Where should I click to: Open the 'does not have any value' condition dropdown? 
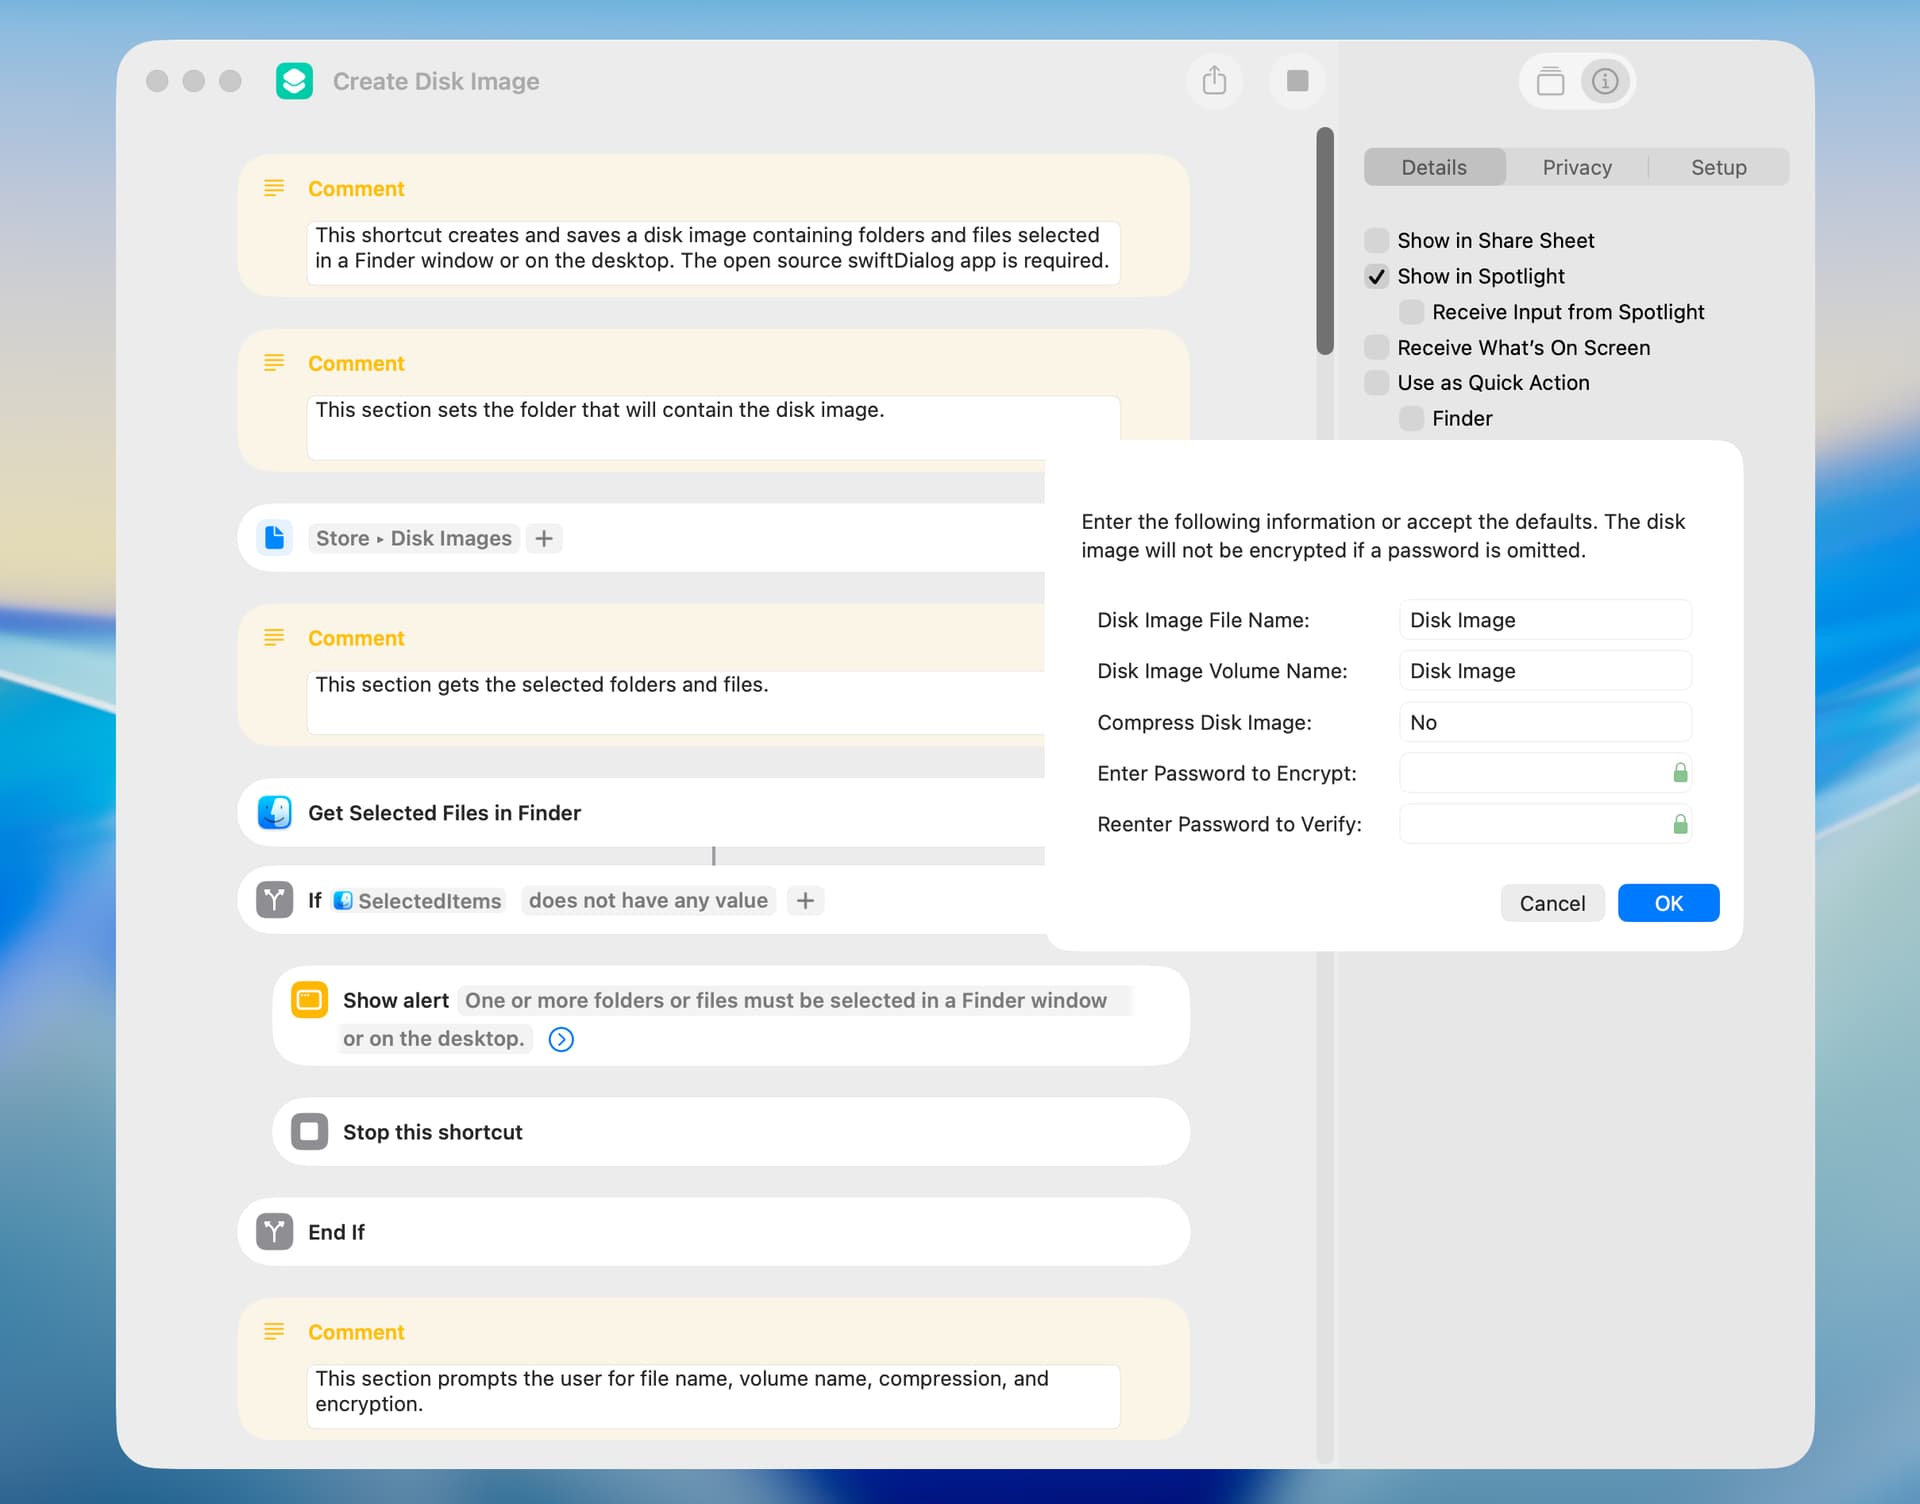pyautogui.click(x=648, y=901)
